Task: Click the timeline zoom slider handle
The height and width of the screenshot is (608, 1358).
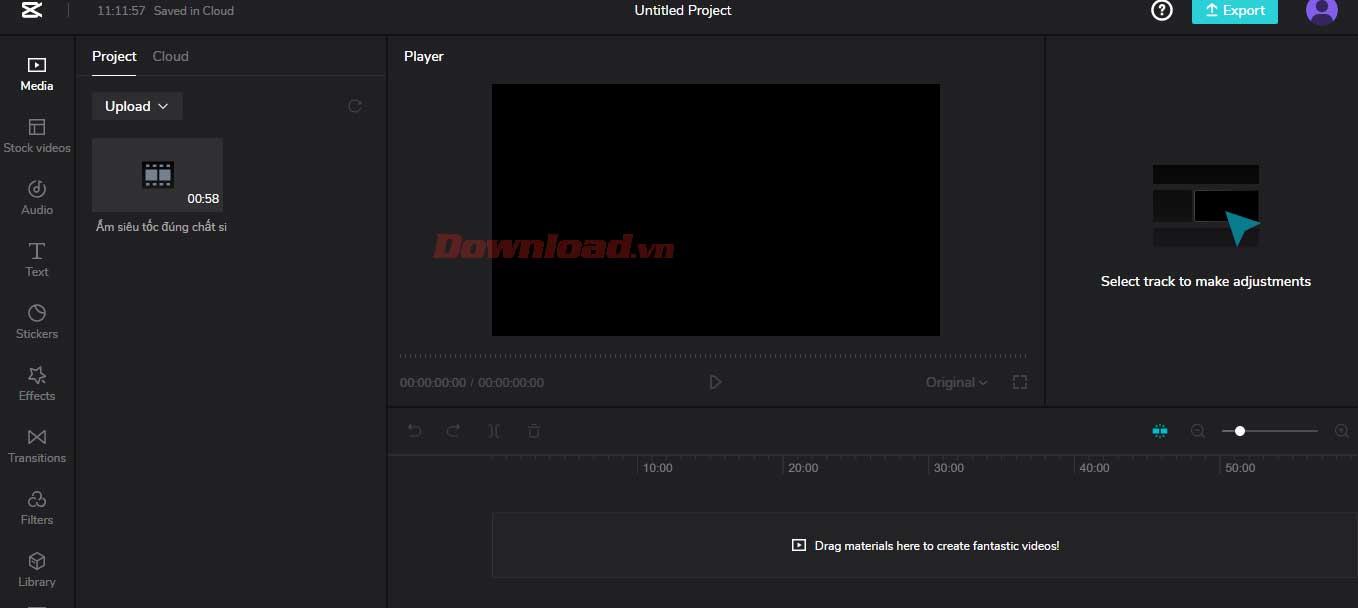Action: (1240, 431)
